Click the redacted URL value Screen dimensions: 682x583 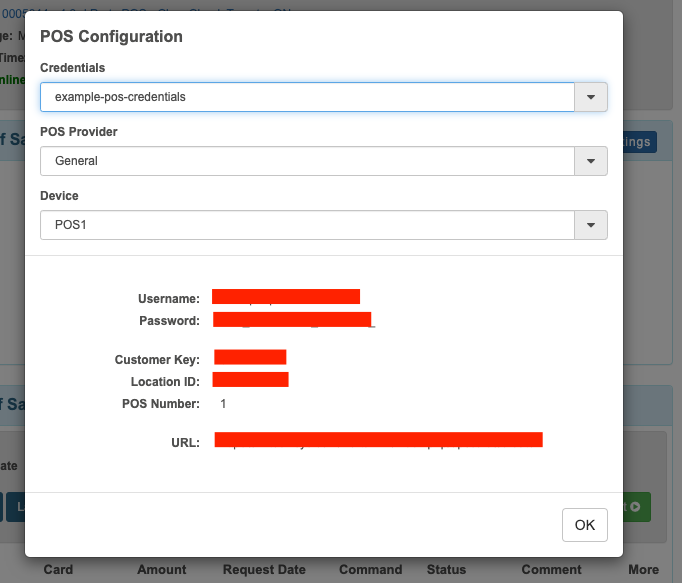tap(378, 439)
